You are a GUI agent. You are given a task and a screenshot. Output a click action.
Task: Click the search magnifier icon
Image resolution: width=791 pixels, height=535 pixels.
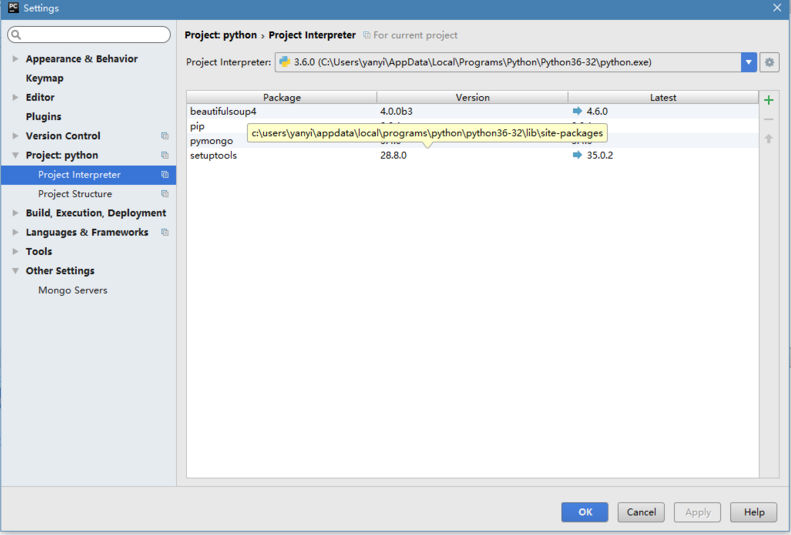16,34
